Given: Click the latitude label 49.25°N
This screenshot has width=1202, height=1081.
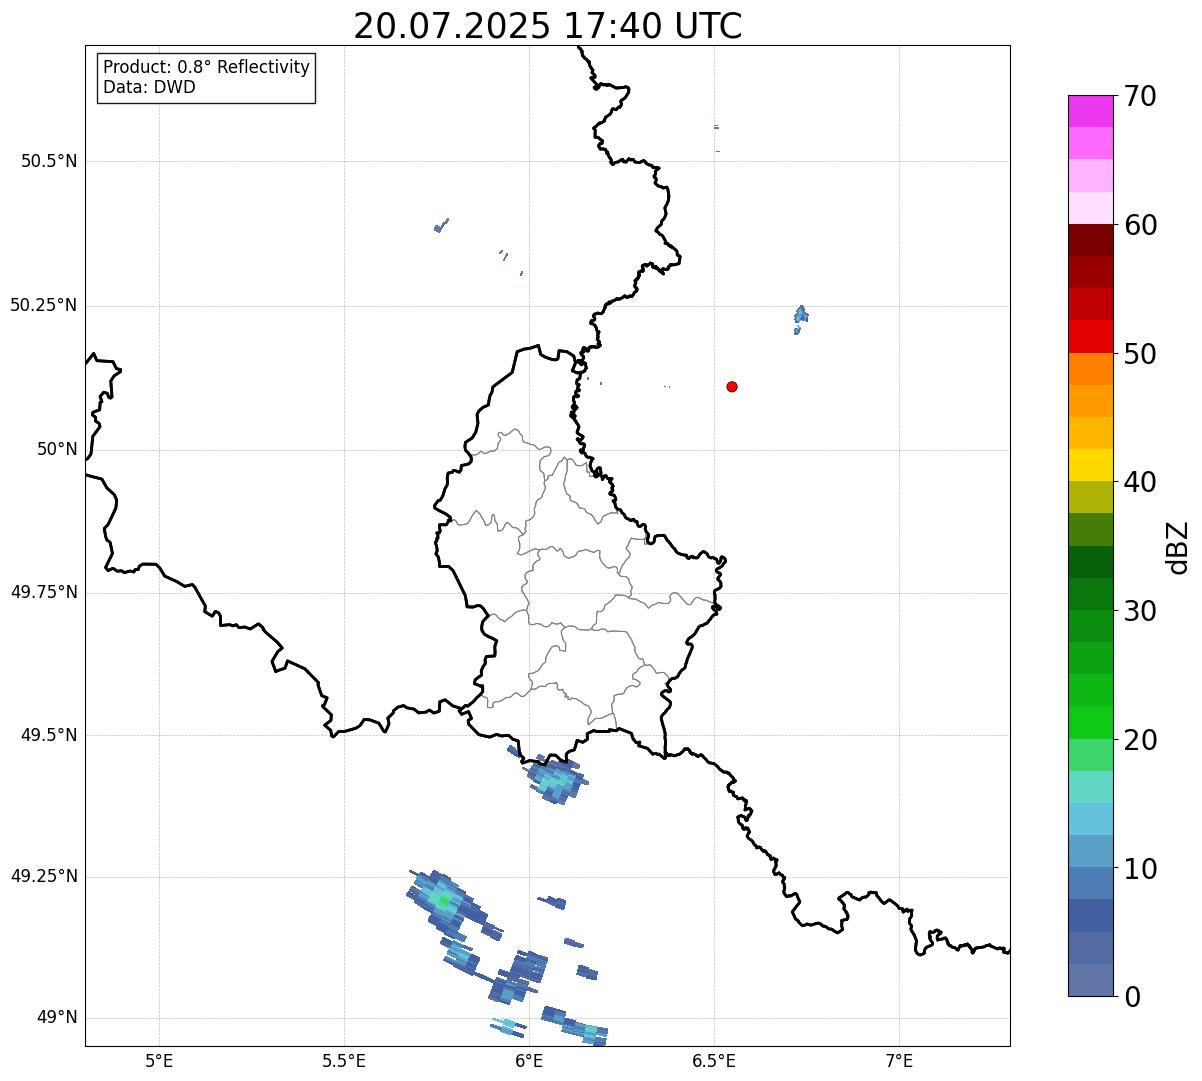Looking at the screenshot, I should click(44, 876).
